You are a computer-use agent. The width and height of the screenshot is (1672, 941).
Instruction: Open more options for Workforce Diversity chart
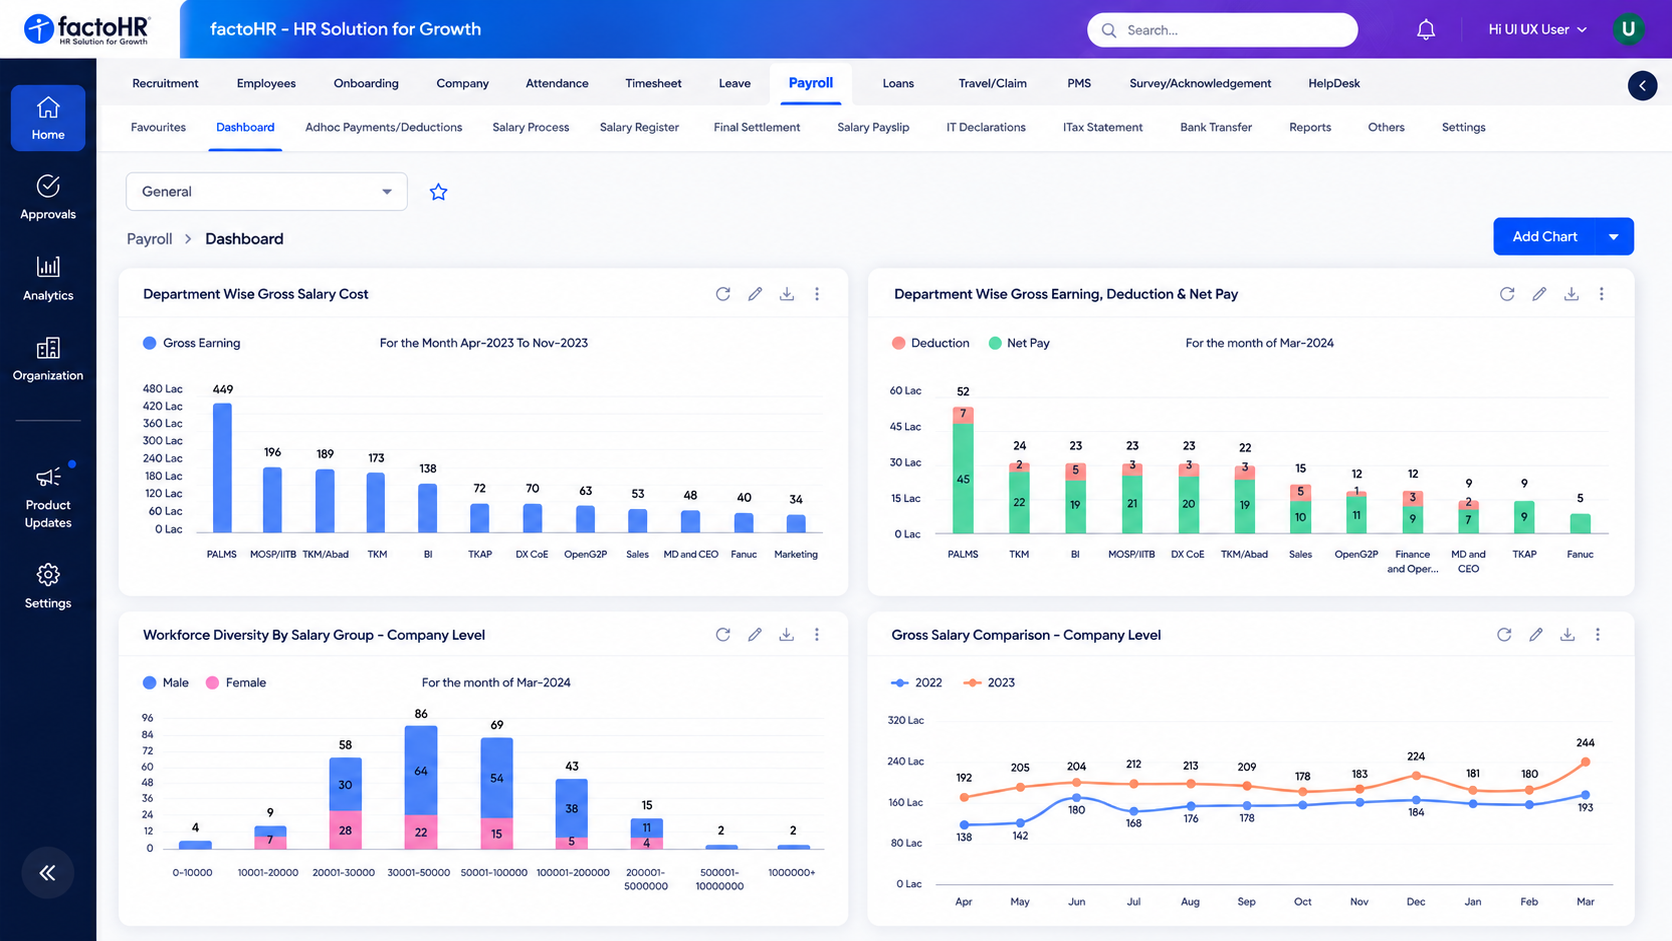[x=817, y=635]
